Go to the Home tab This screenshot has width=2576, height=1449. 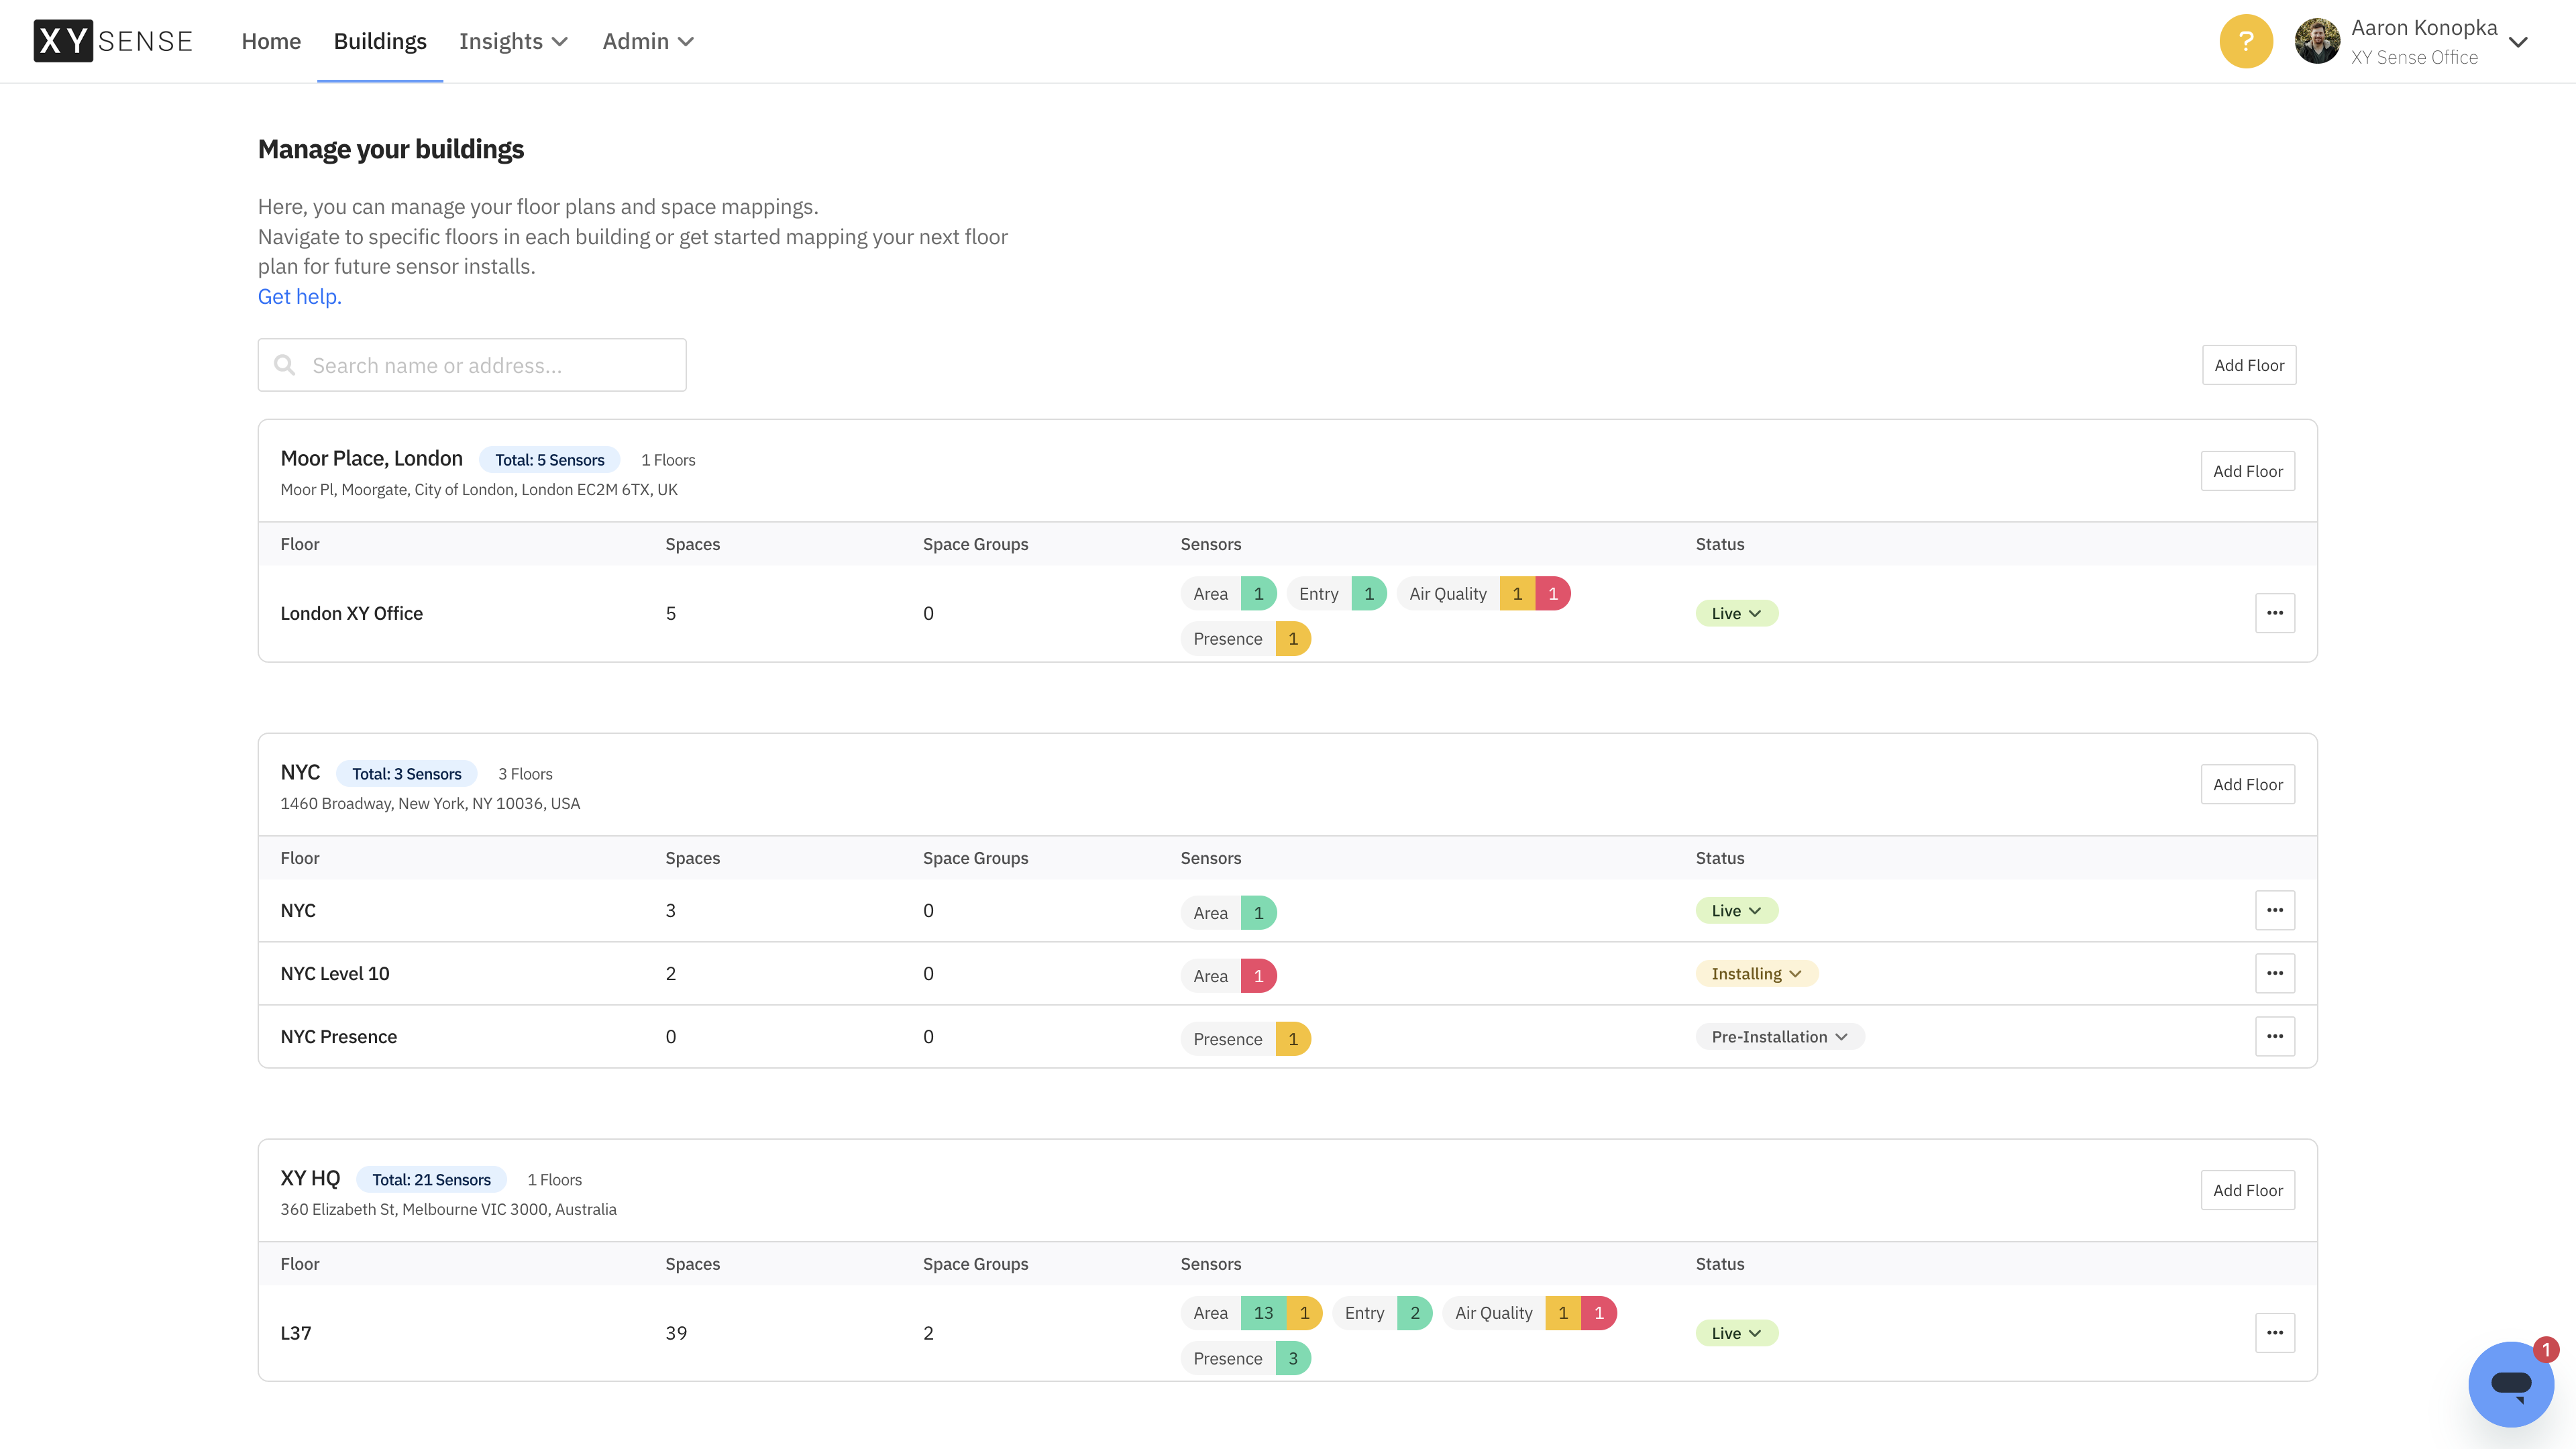click(x=271, y=41)
